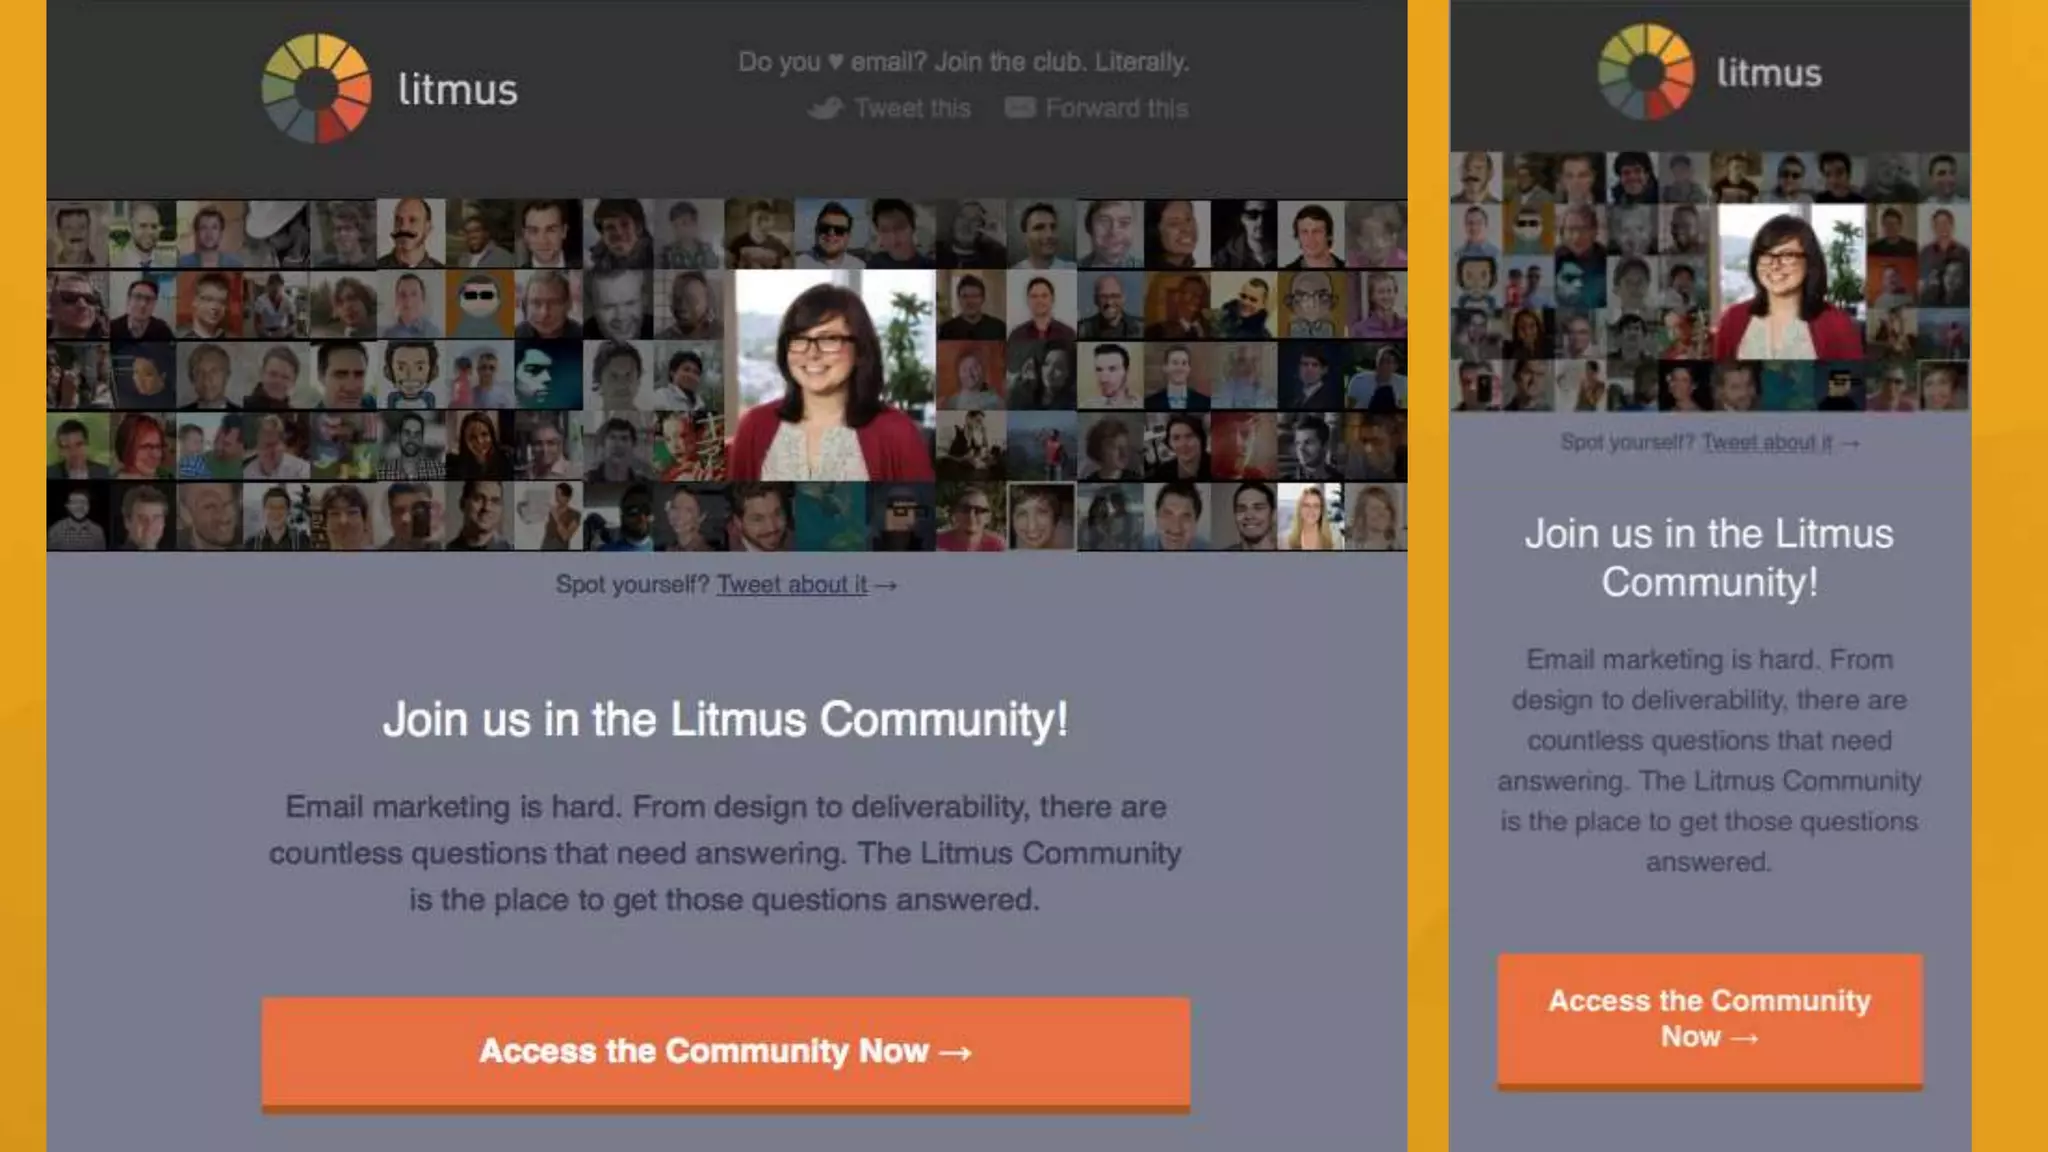This screenshot has width=2048, height=1152.
Task: Click the Litmus color-wheel logo in desktop email
Action: point(316,89)
